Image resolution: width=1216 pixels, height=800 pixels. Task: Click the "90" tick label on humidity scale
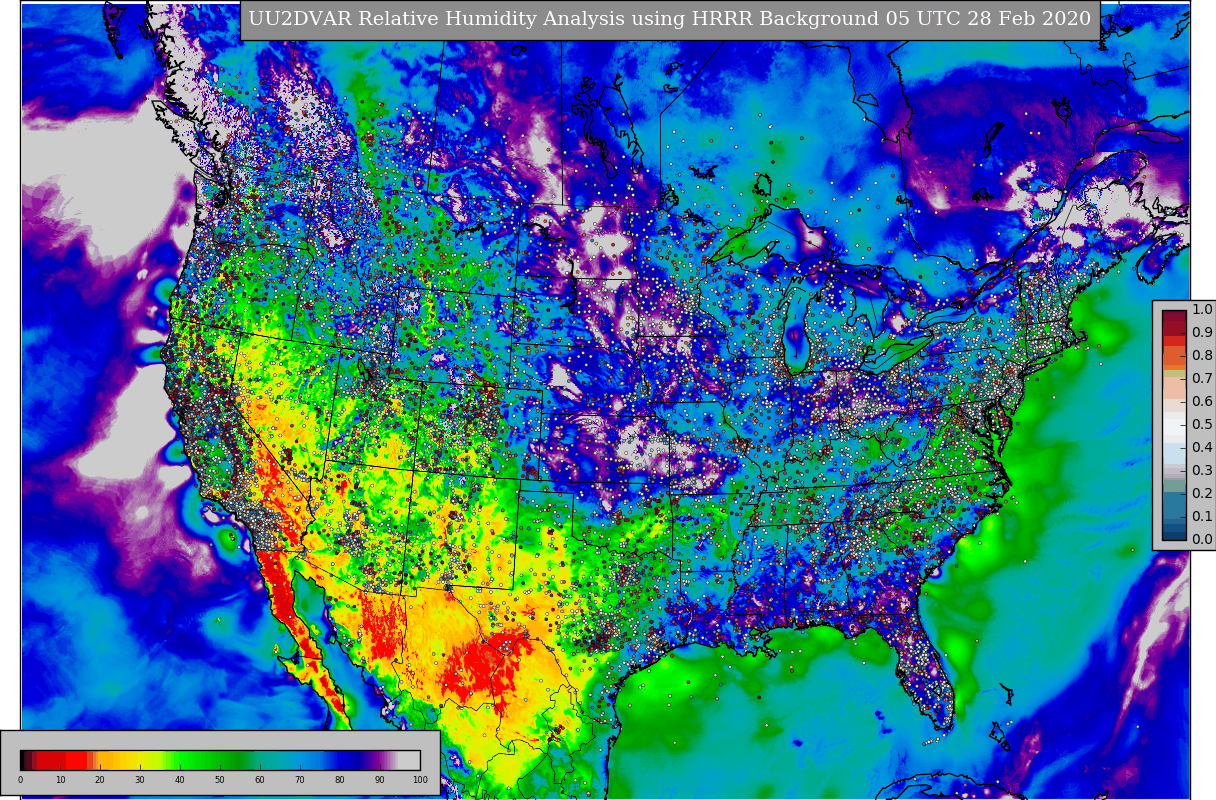pos(380,780)
